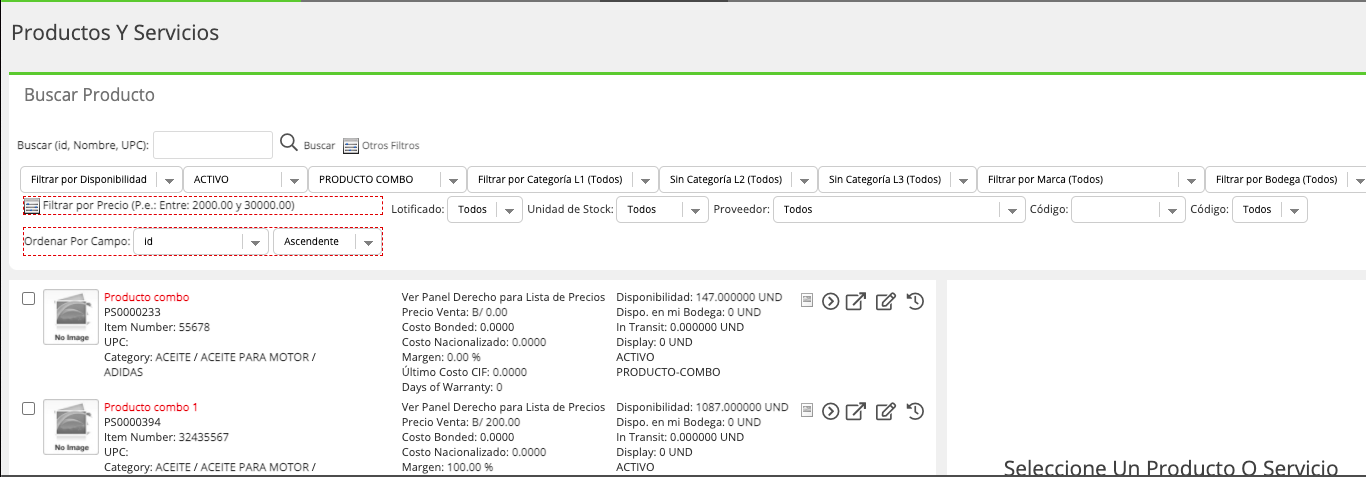Screen dimensions: 1366x477
Task: Edit product PS0000394 pencil icon
Action: pos(885,411)
